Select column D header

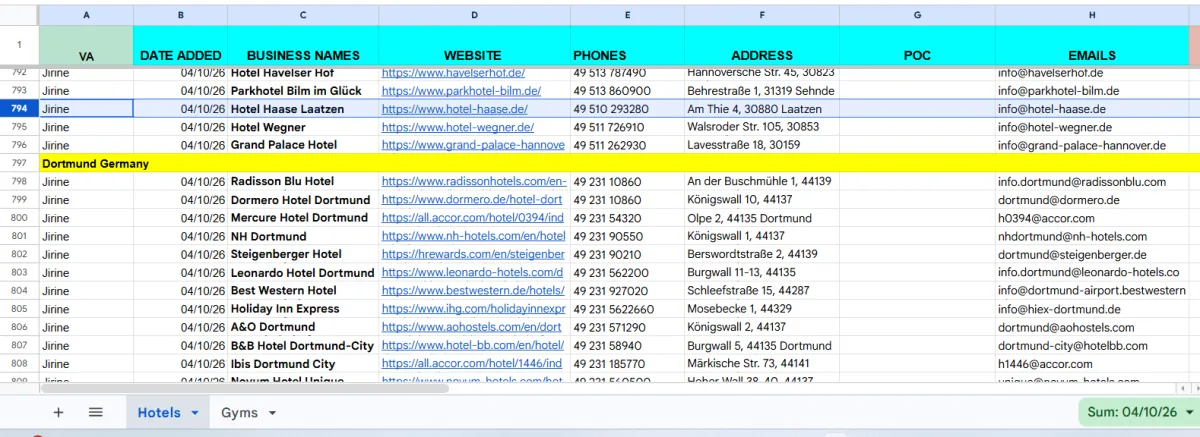point(474,15)
